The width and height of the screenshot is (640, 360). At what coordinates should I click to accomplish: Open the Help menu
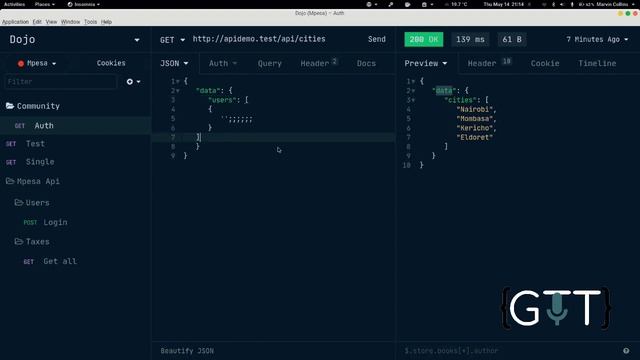107,22
